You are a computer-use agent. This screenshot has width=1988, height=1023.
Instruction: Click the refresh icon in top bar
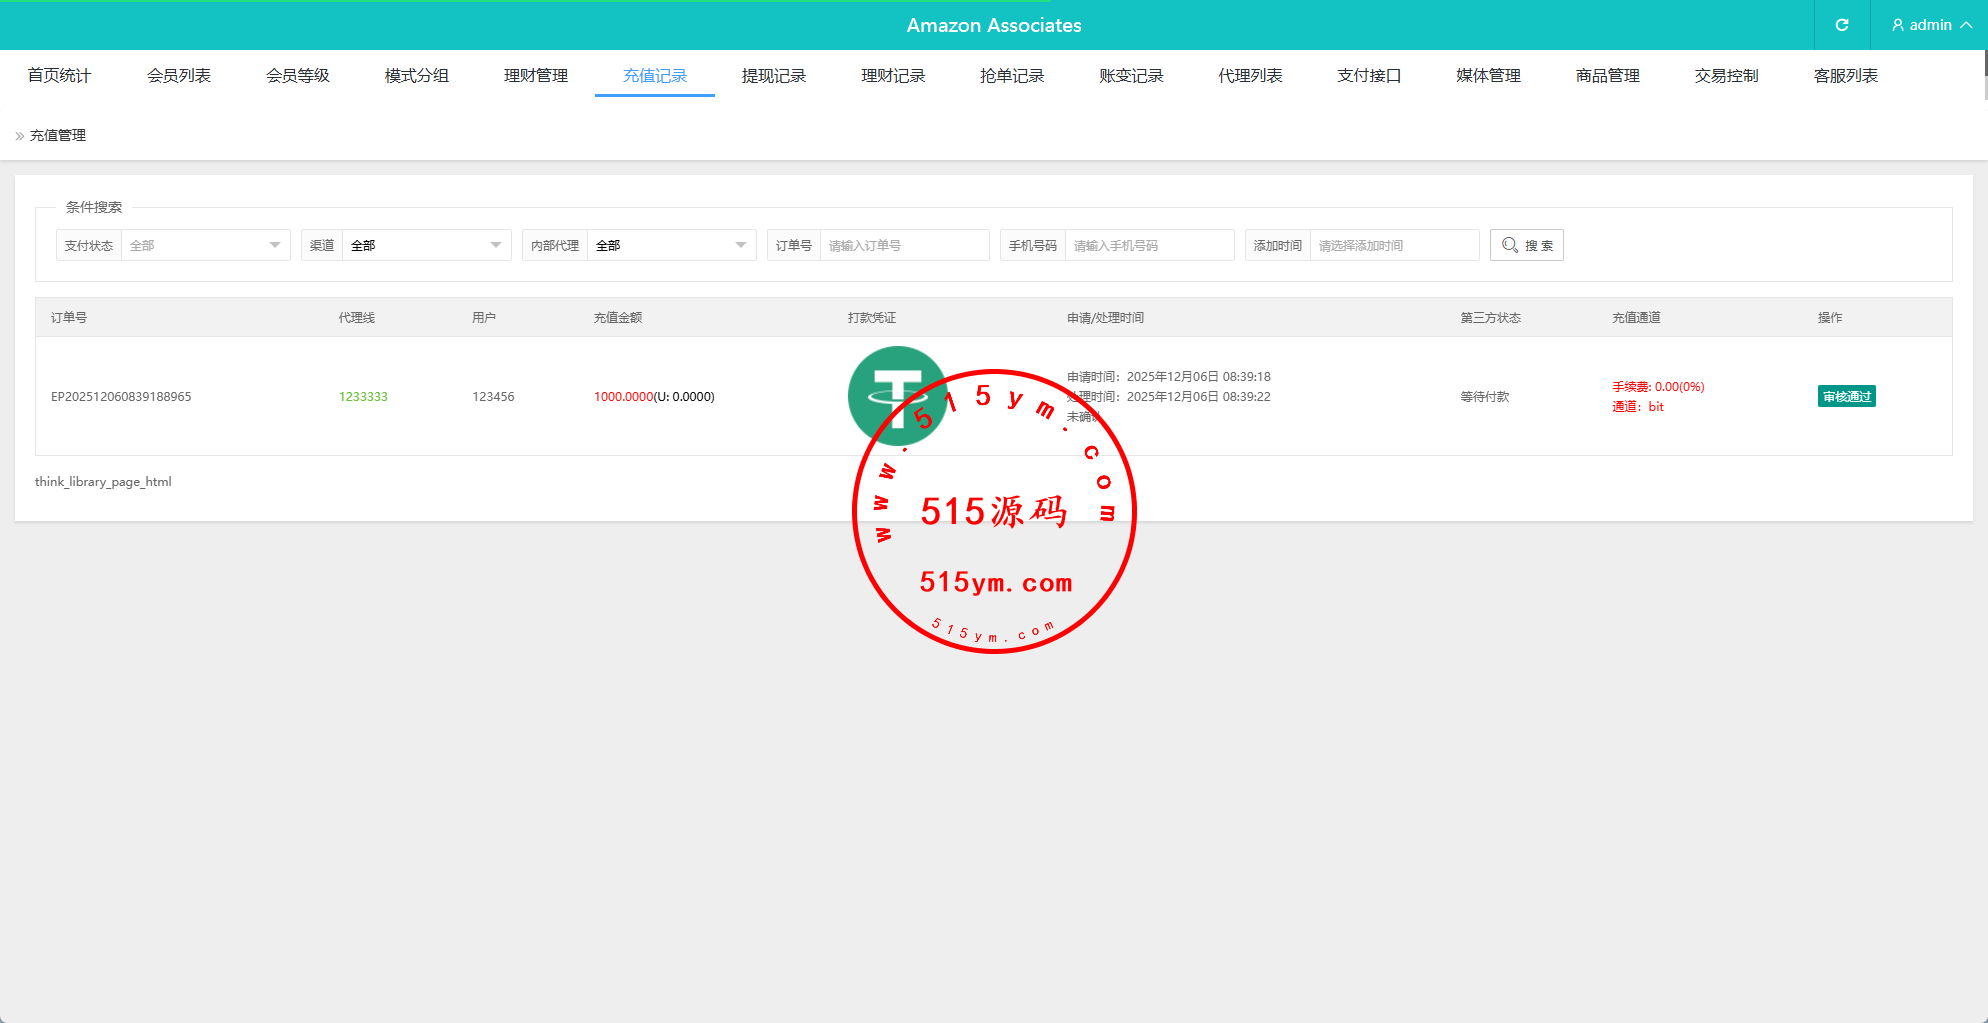pos(1841,25)
